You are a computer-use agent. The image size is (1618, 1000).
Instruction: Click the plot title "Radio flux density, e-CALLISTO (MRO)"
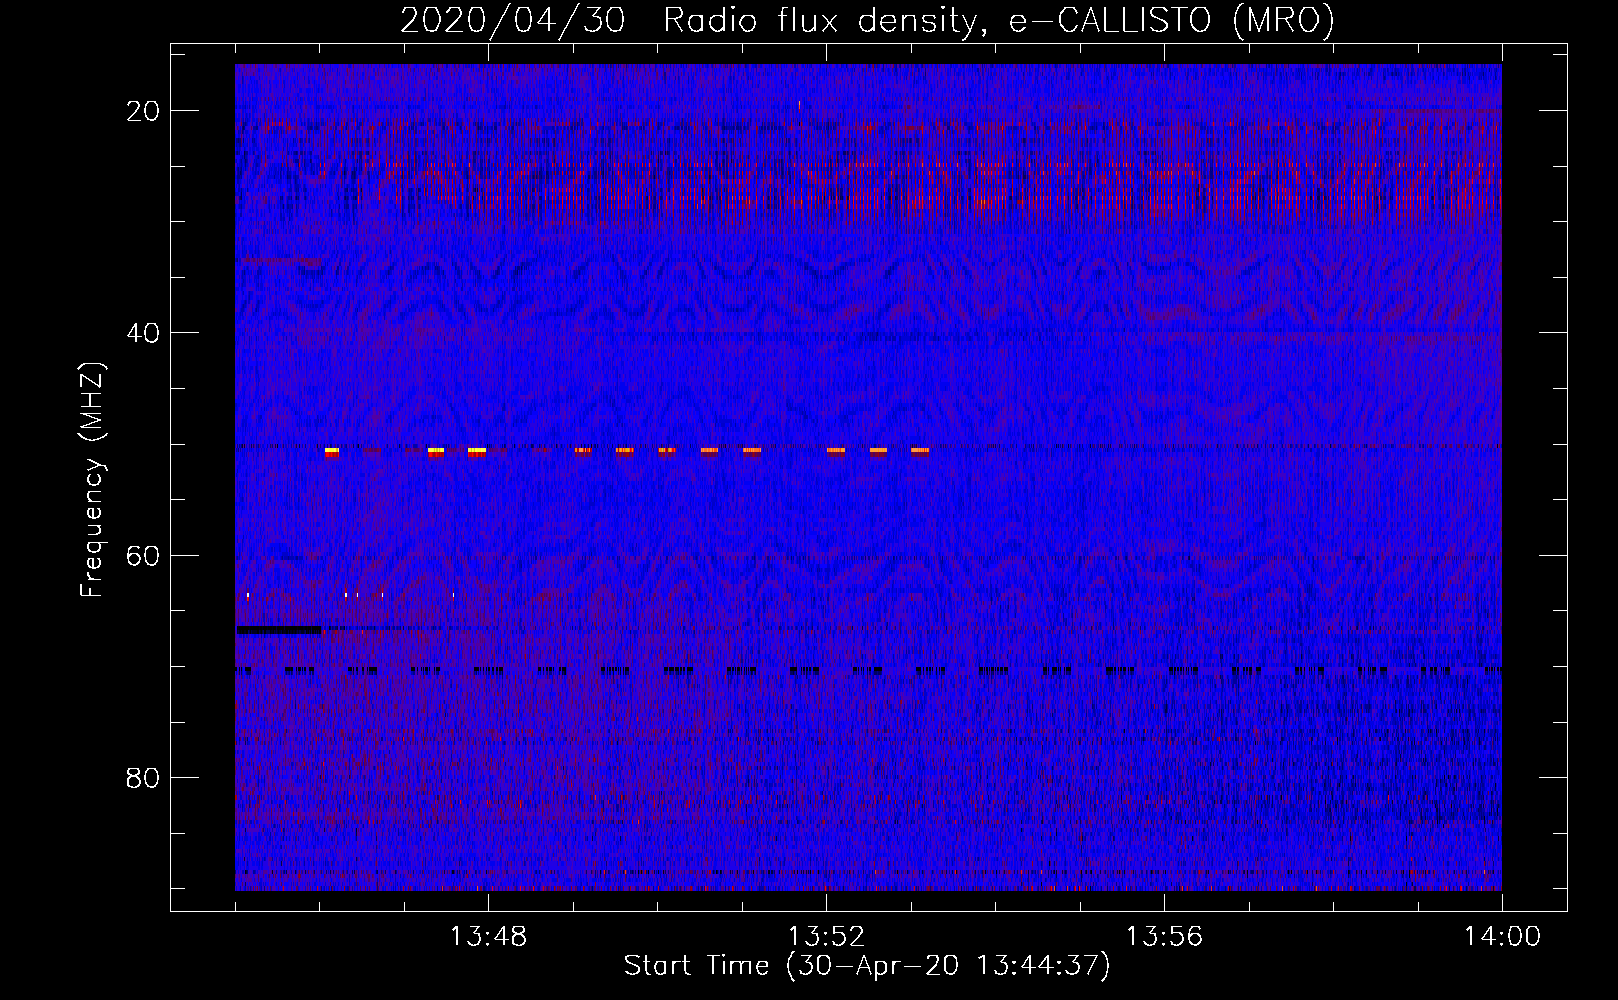tap(999, 20)
